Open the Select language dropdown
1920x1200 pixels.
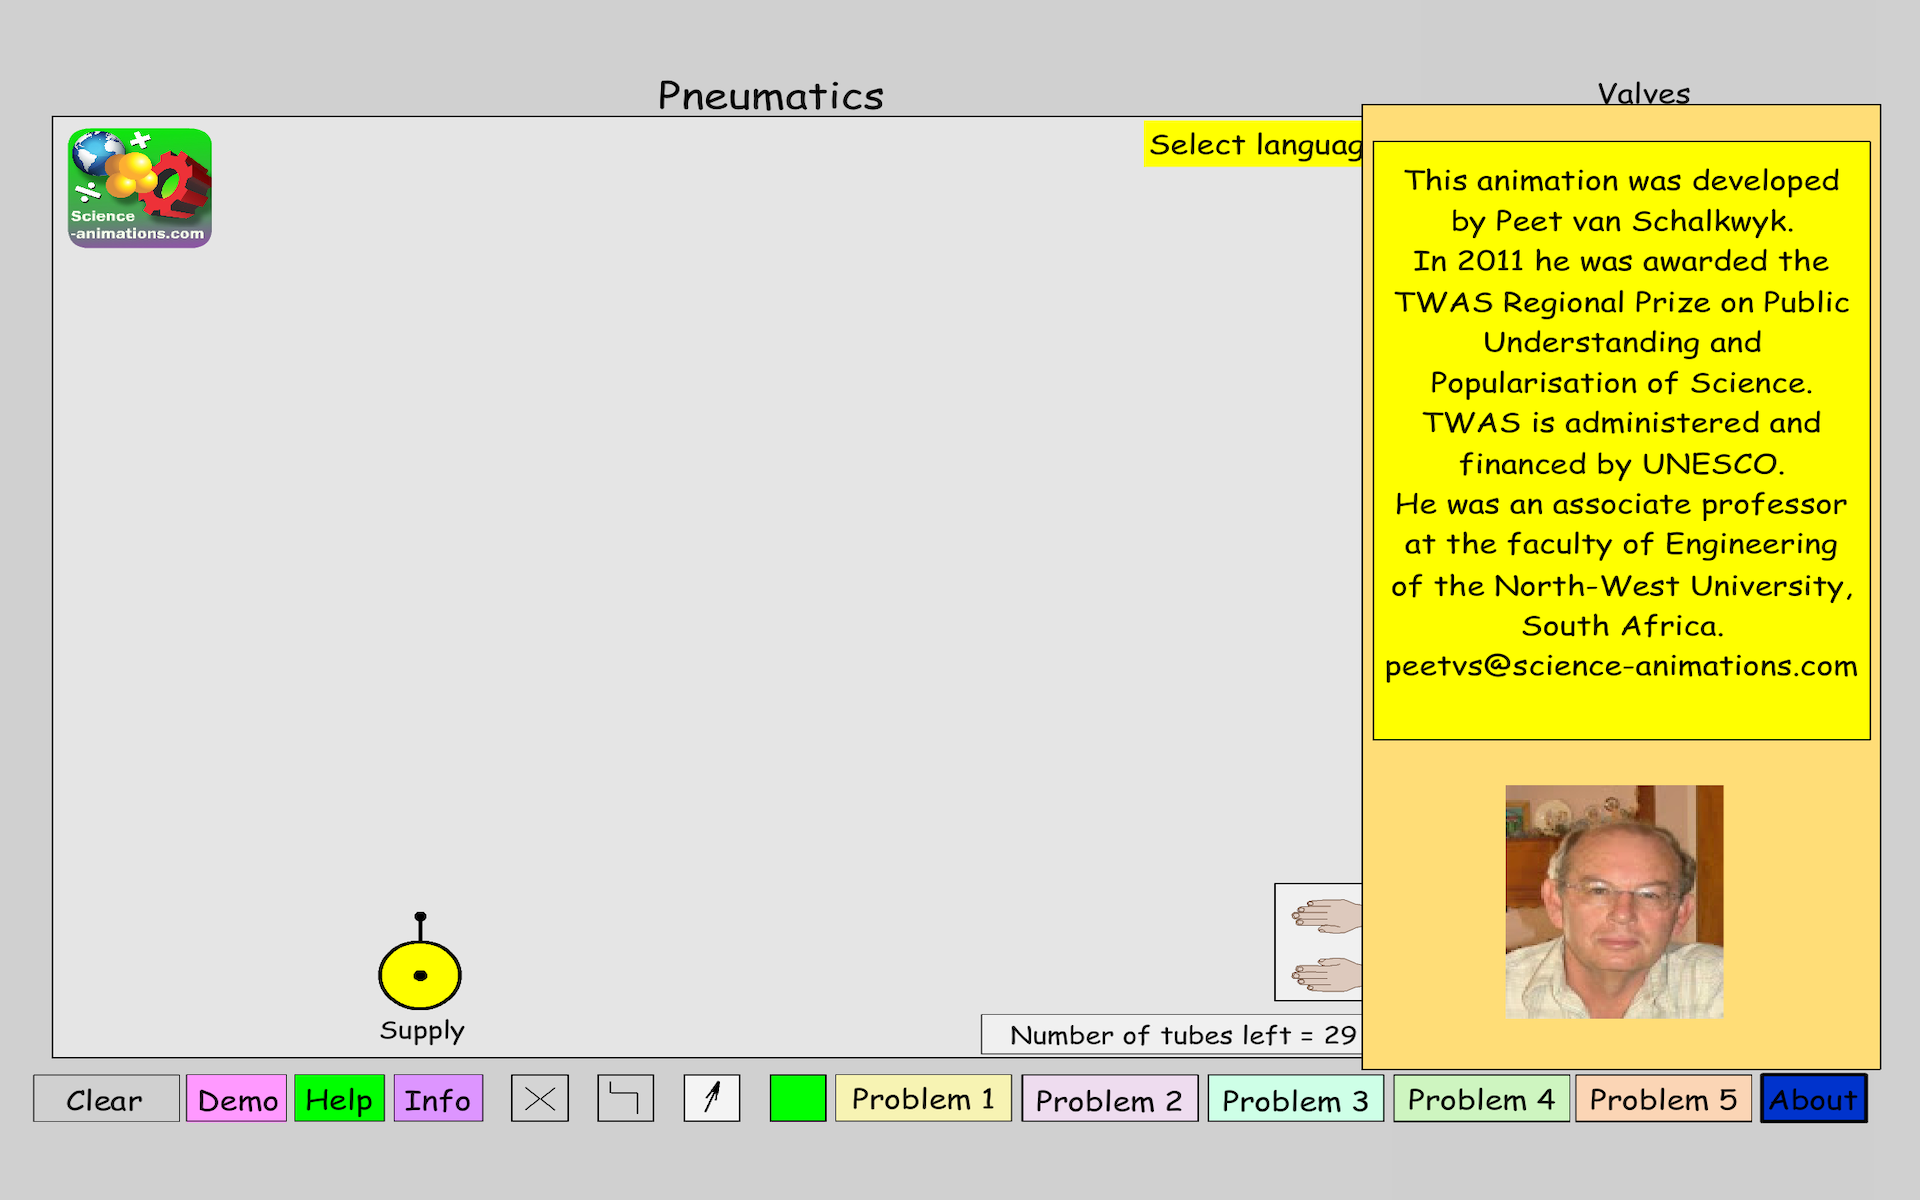point(1254,145)
